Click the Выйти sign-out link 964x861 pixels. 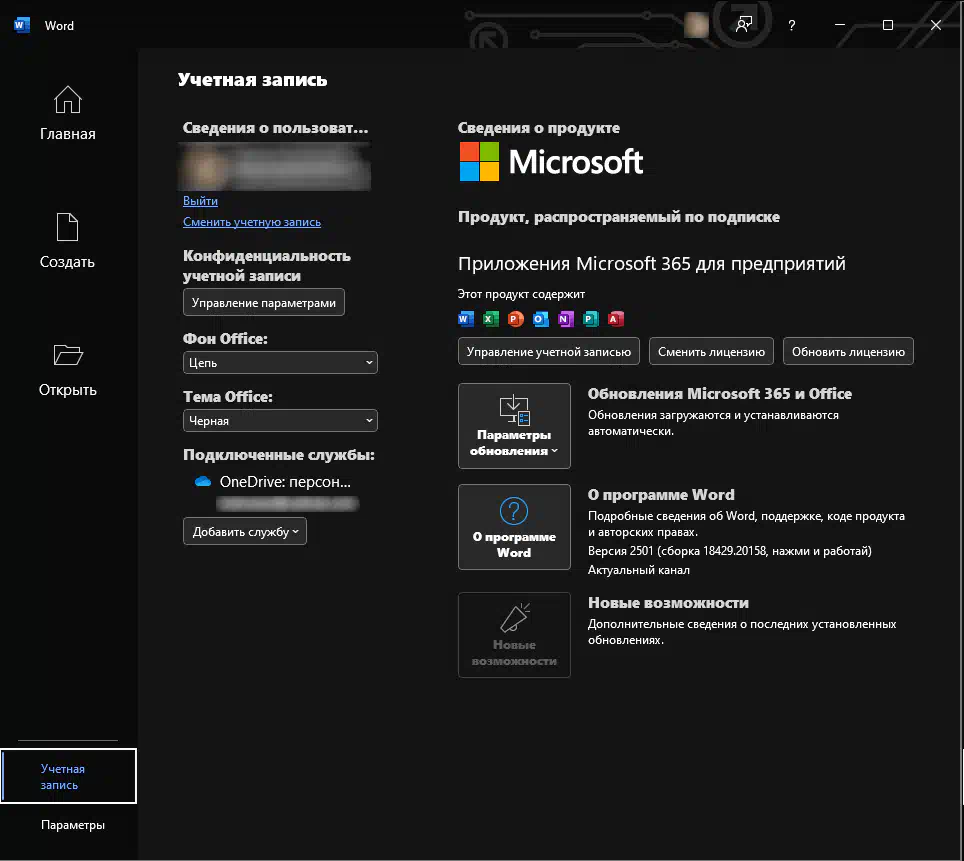200,201
